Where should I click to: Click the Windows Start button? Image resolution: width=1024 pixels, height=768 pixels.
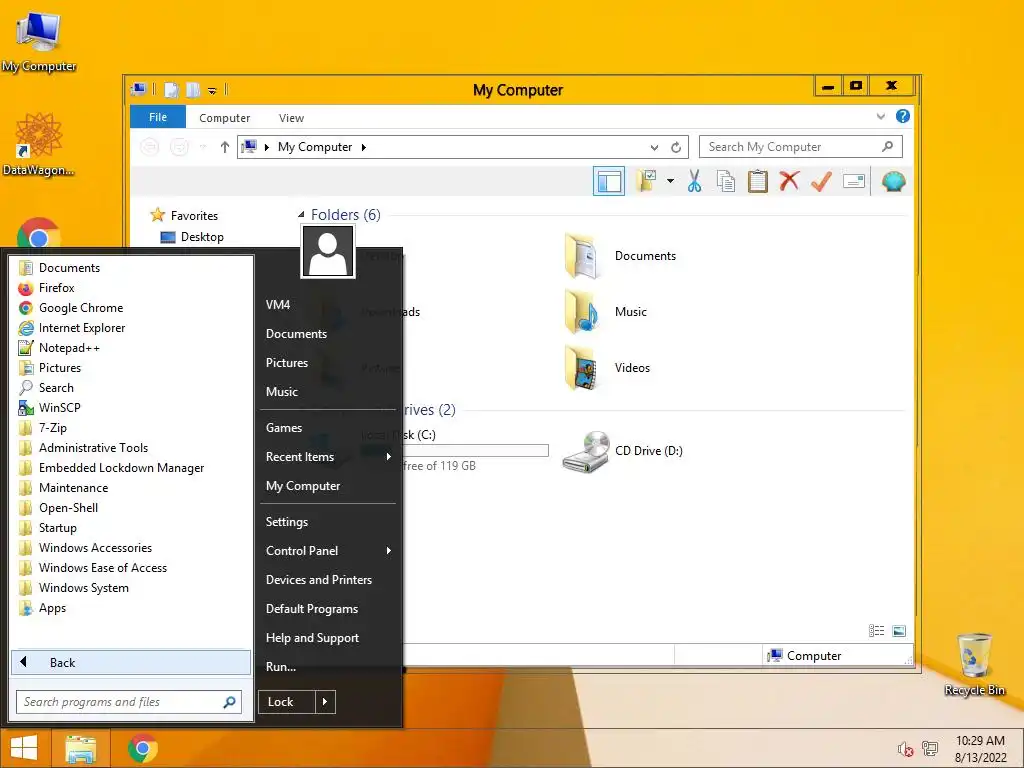coord(24,748)
